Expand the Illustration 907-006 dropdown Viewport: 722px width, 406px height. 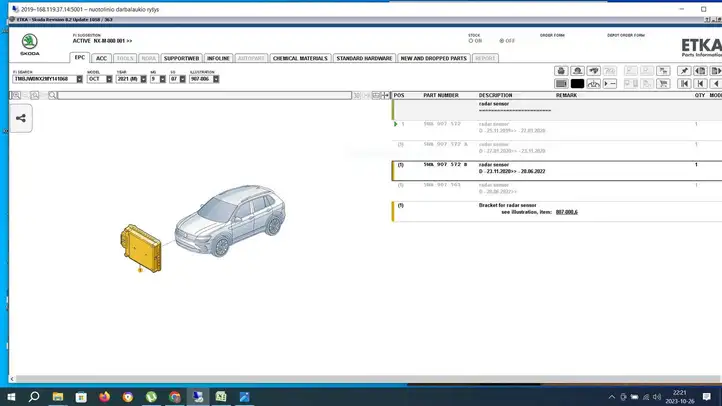click(216, 79)
